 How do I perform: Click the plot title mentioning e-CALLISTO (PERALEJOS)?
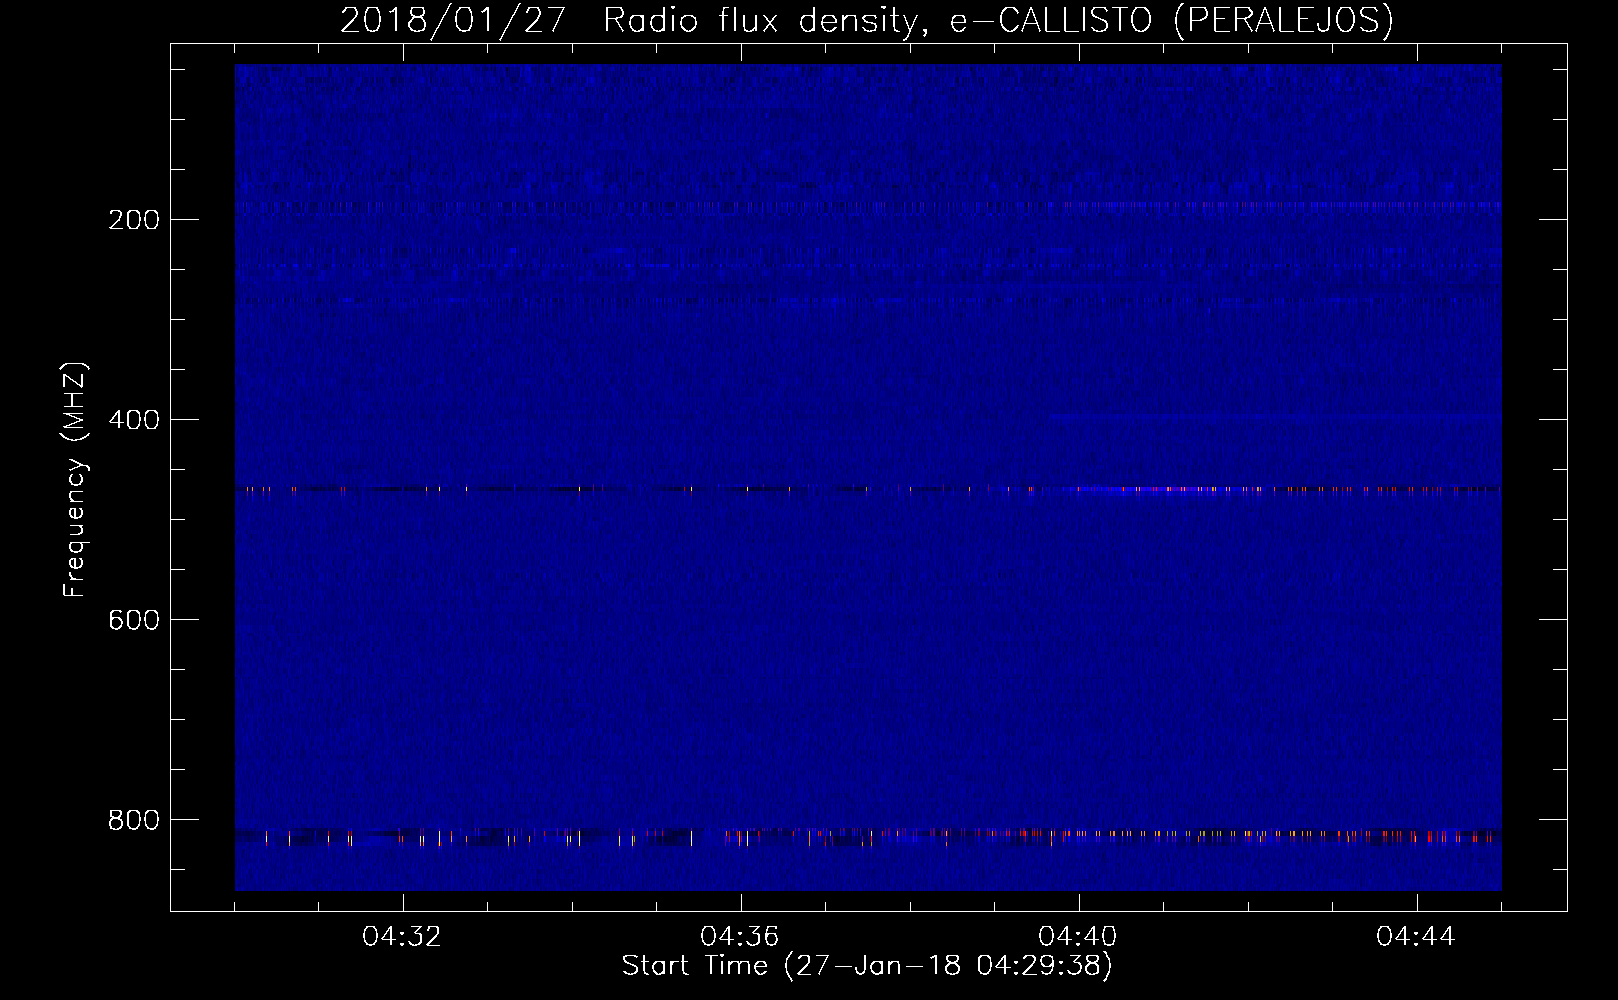pos(867,21)
